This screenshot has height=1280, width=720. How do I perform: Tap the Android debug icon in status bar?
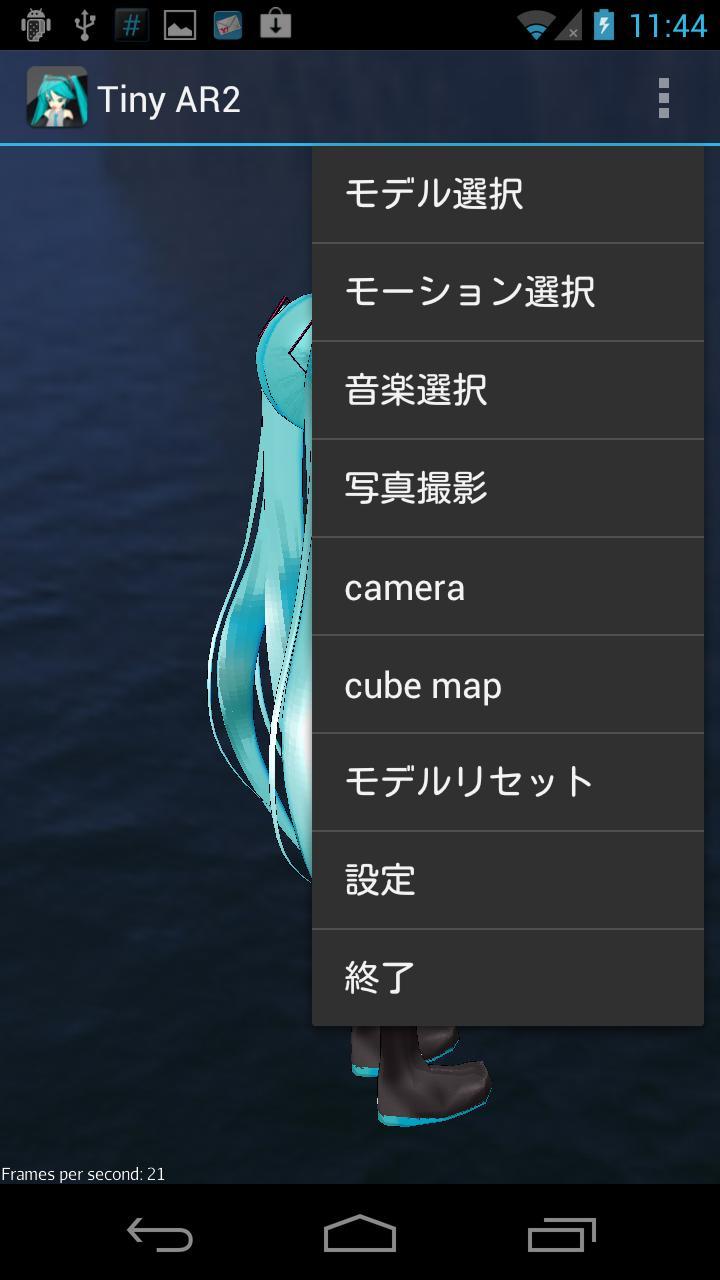35,25
